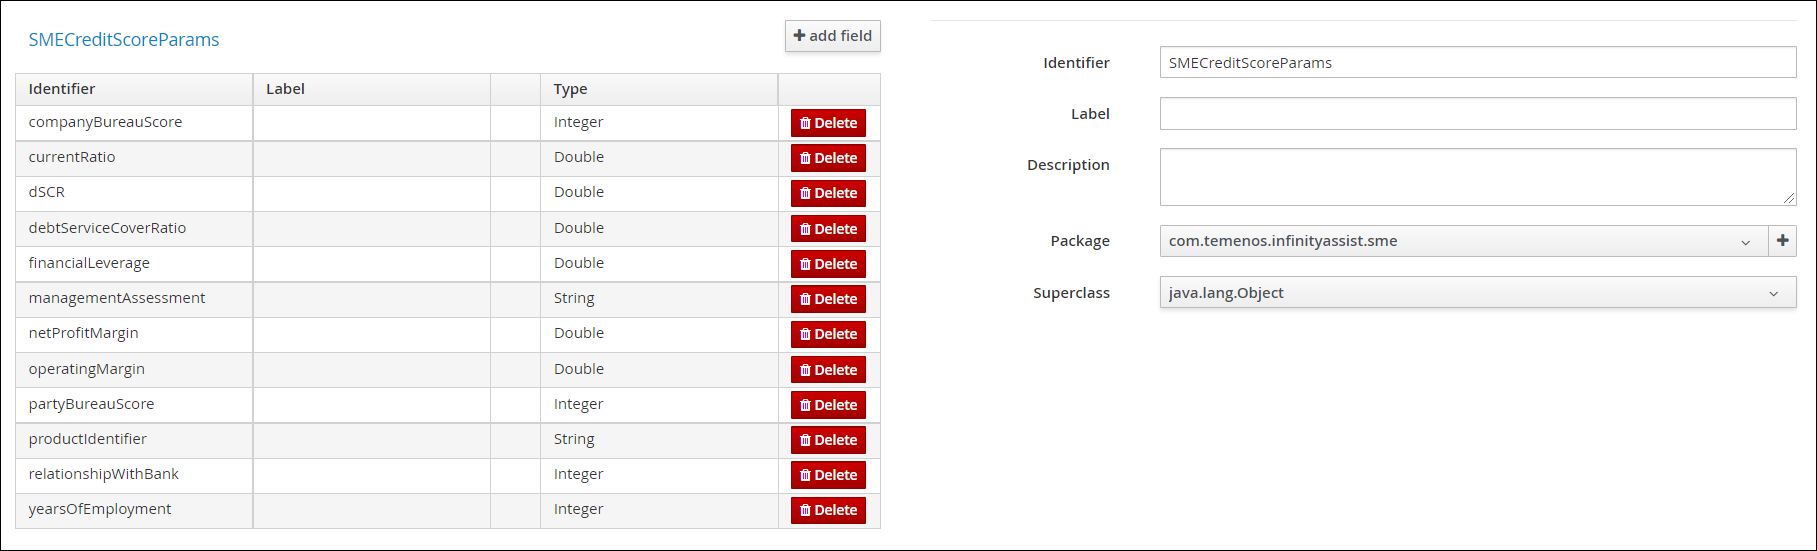Viewport: 1817px width, 551px height.
Task: Delete the dSCR field
Action: point(828,193)
